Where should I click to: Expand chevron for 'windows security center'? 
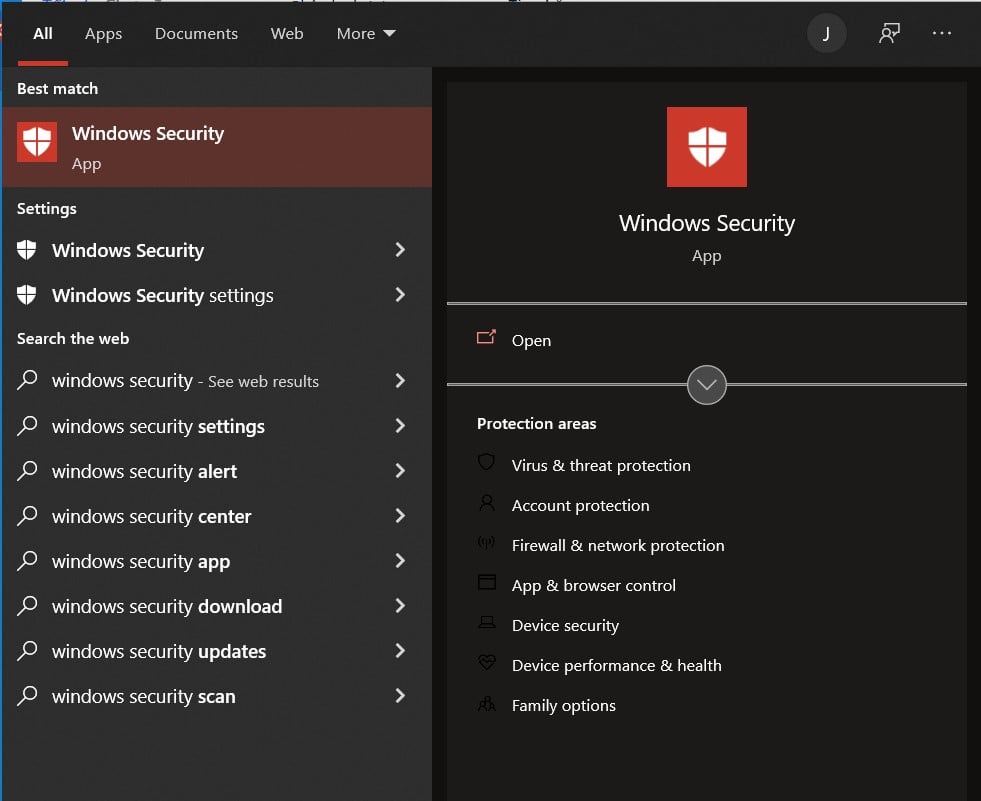tap(400, 516)
